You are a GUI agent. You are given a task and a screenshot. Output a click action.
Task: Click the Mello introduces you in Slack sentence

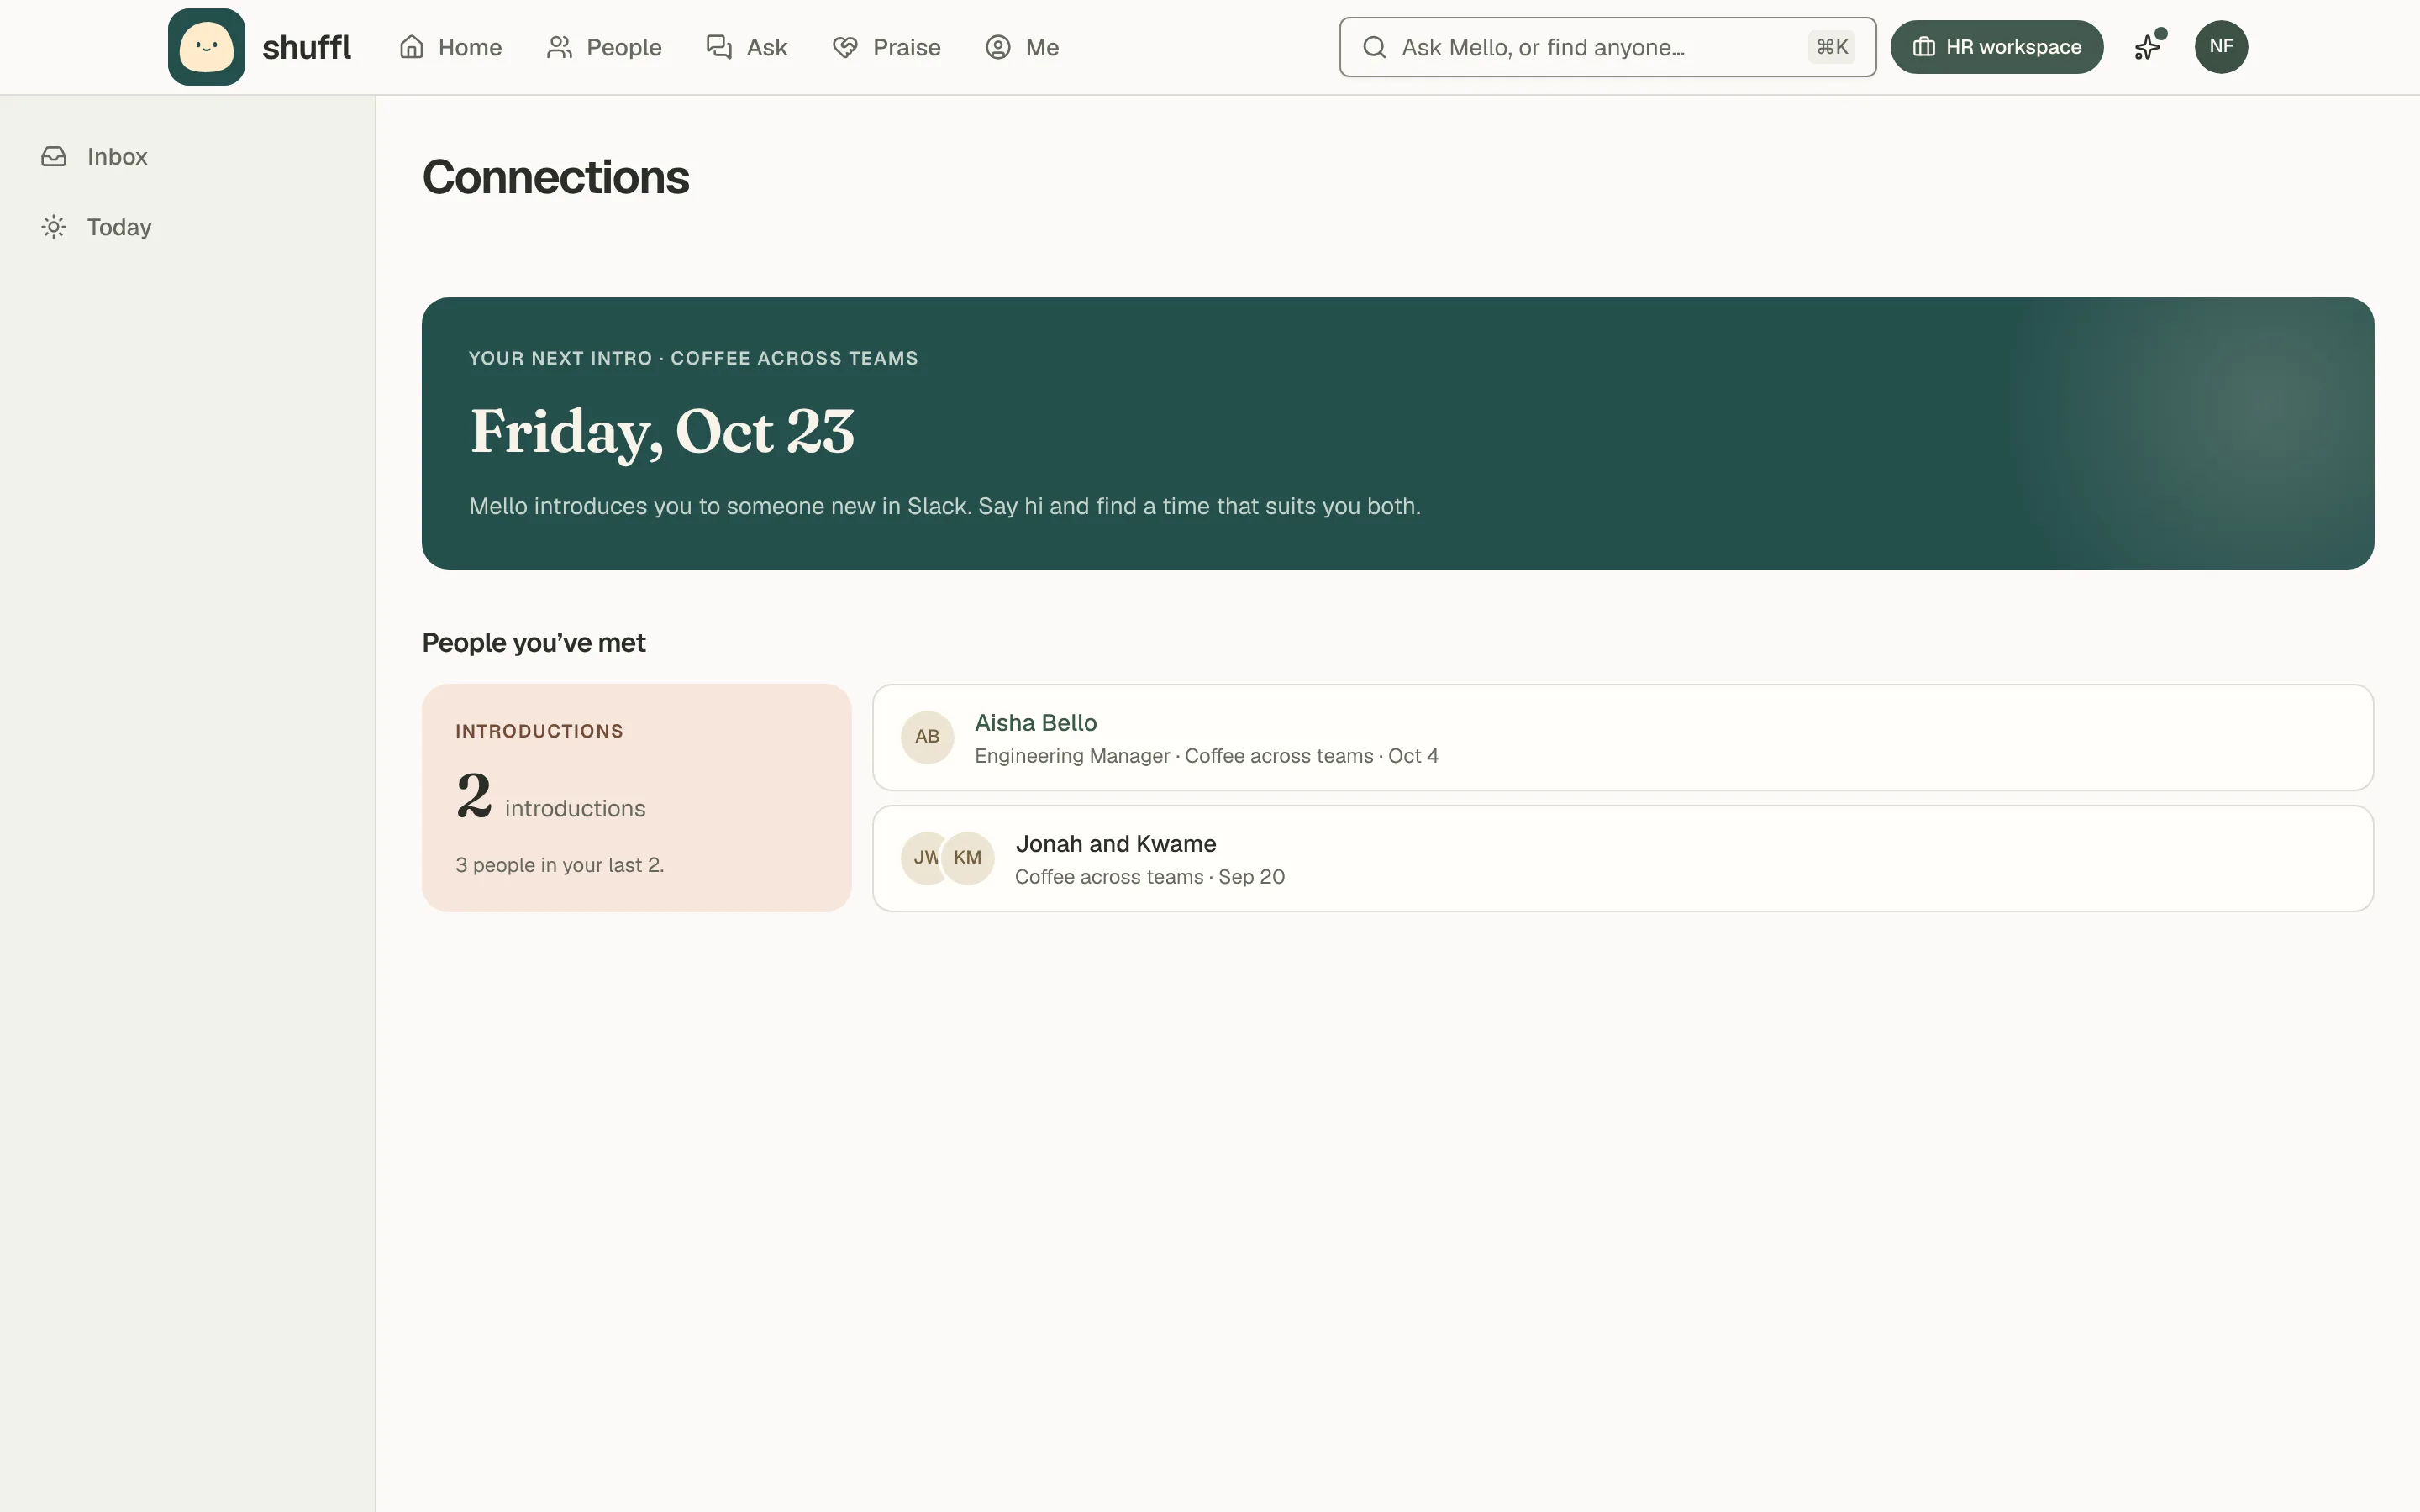pos(944,506)
